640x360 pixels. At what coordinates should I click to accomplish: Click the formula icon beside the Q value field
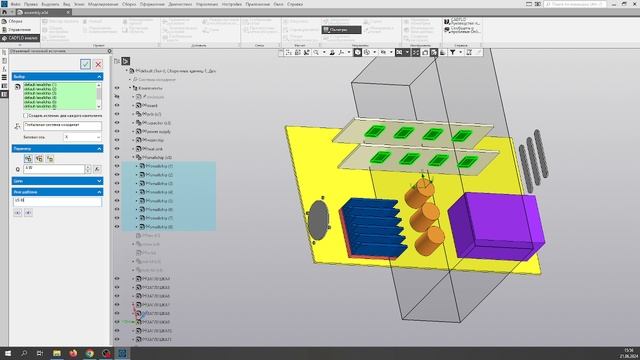pos(97,169)
